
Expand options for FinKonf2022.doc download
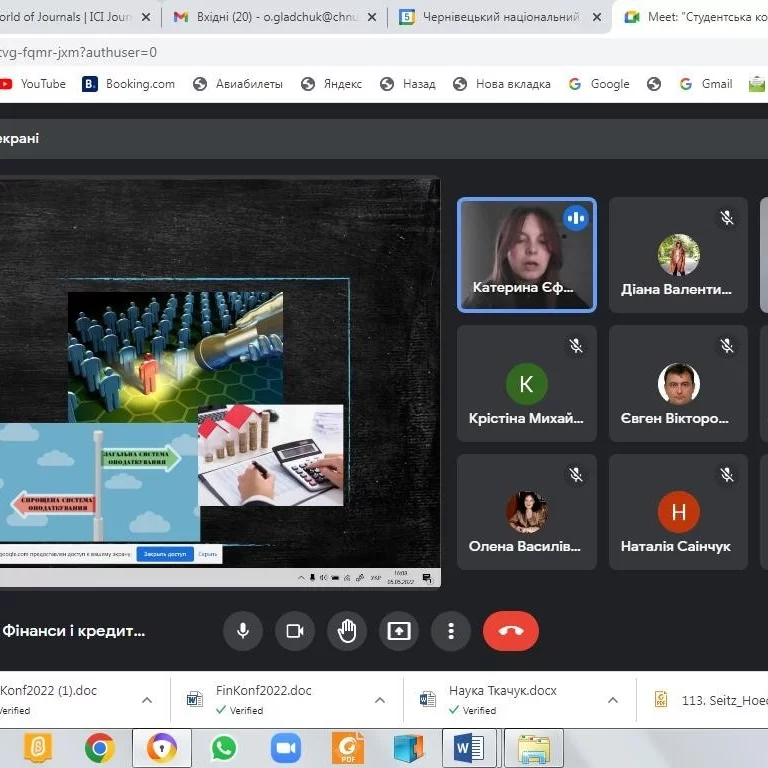(x=380, y=700)
